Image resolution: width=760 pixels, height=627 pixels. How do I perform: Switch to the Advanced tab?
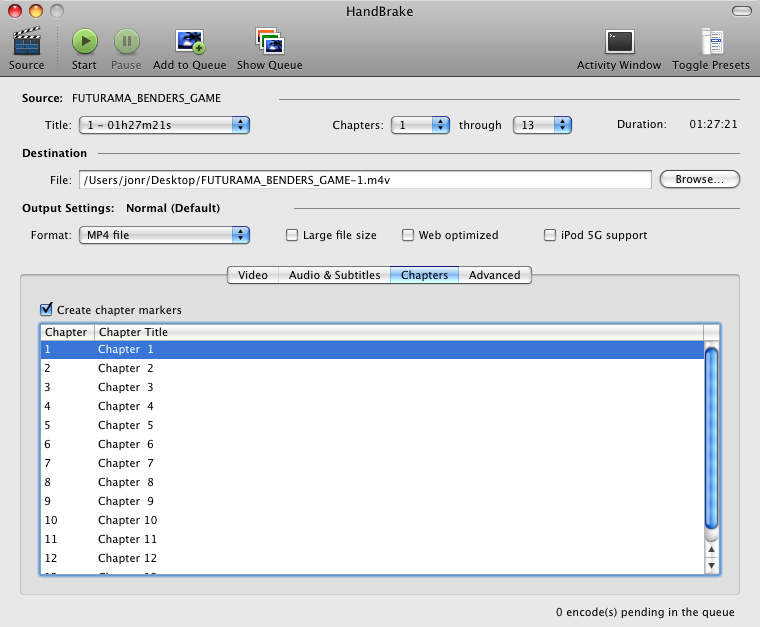[495, 275]
